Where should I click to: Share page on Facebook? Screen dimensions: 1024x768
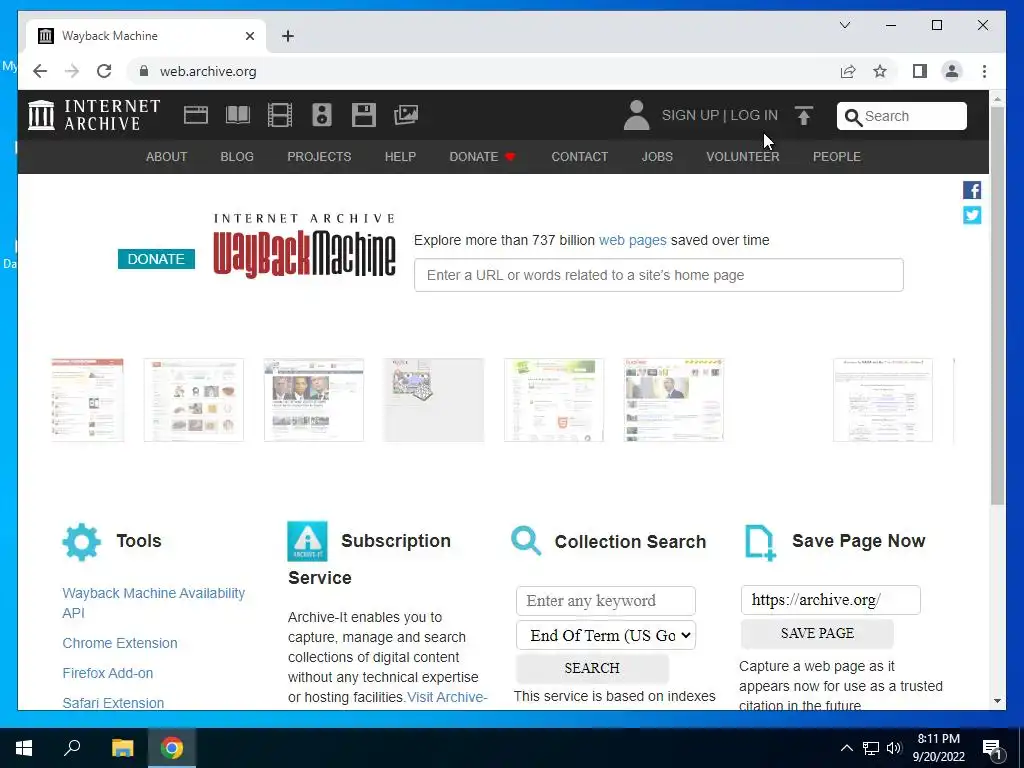(972, 190)
